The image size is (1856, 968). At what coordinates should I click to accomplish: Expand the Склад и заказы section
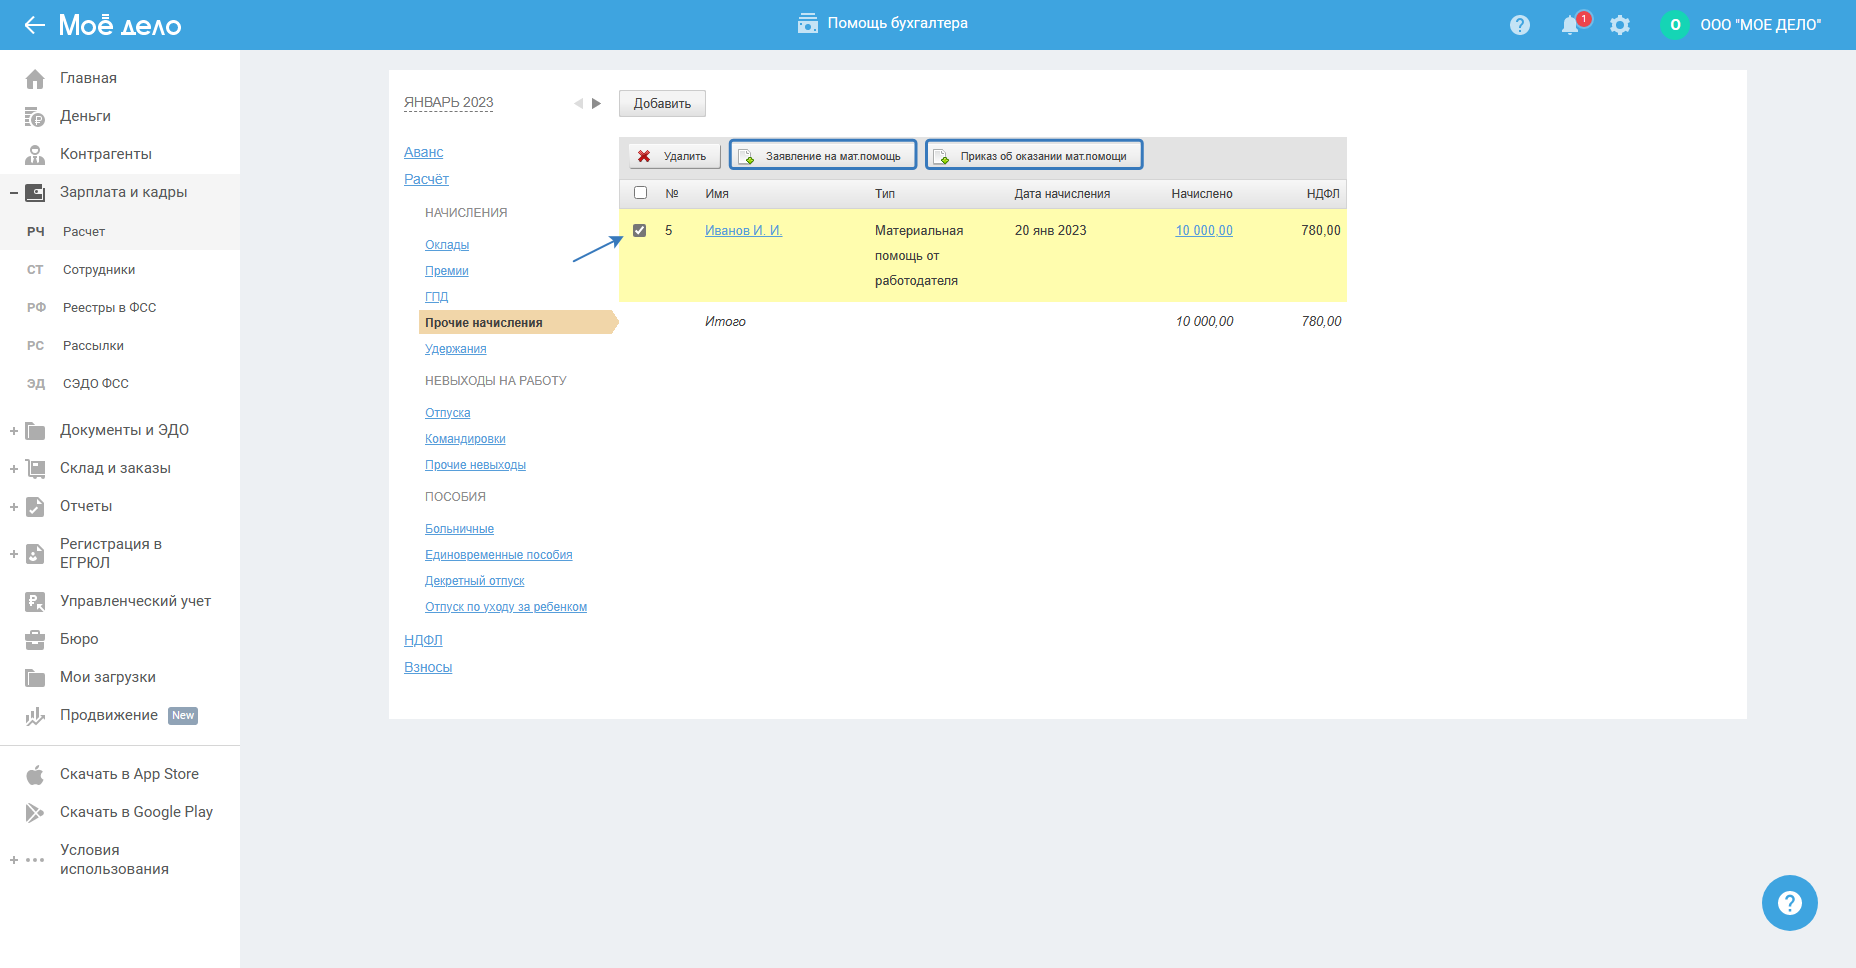pos(14,469)
